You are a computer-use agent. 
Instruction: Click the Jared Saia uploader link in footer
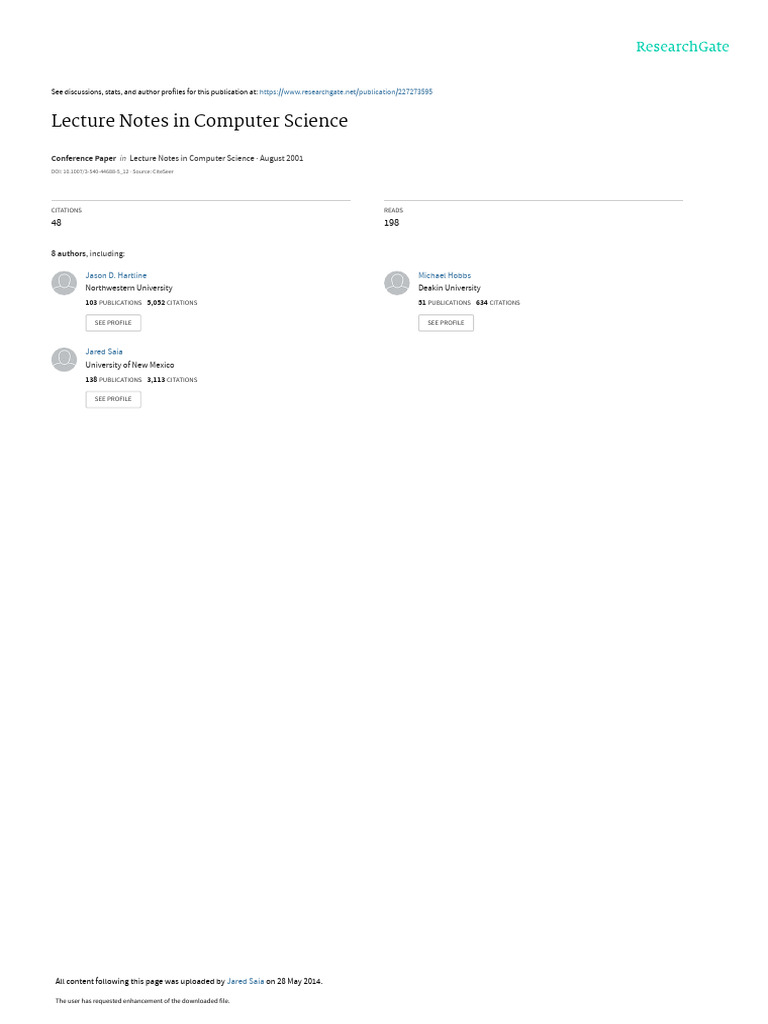(246, 981)
